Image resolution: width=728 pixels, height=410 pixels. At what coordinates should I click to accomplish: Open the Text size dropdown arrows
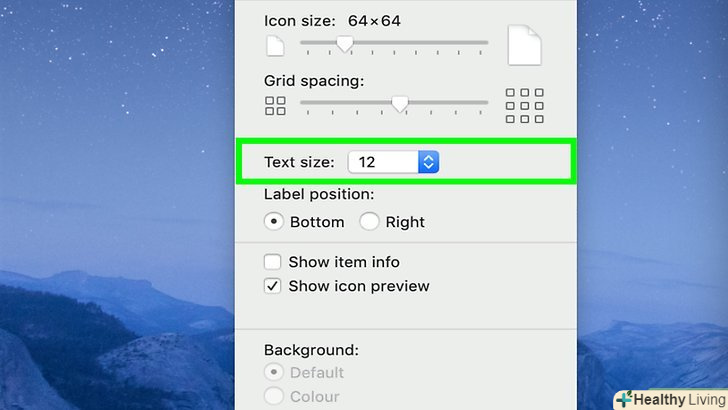pos(429,162)
